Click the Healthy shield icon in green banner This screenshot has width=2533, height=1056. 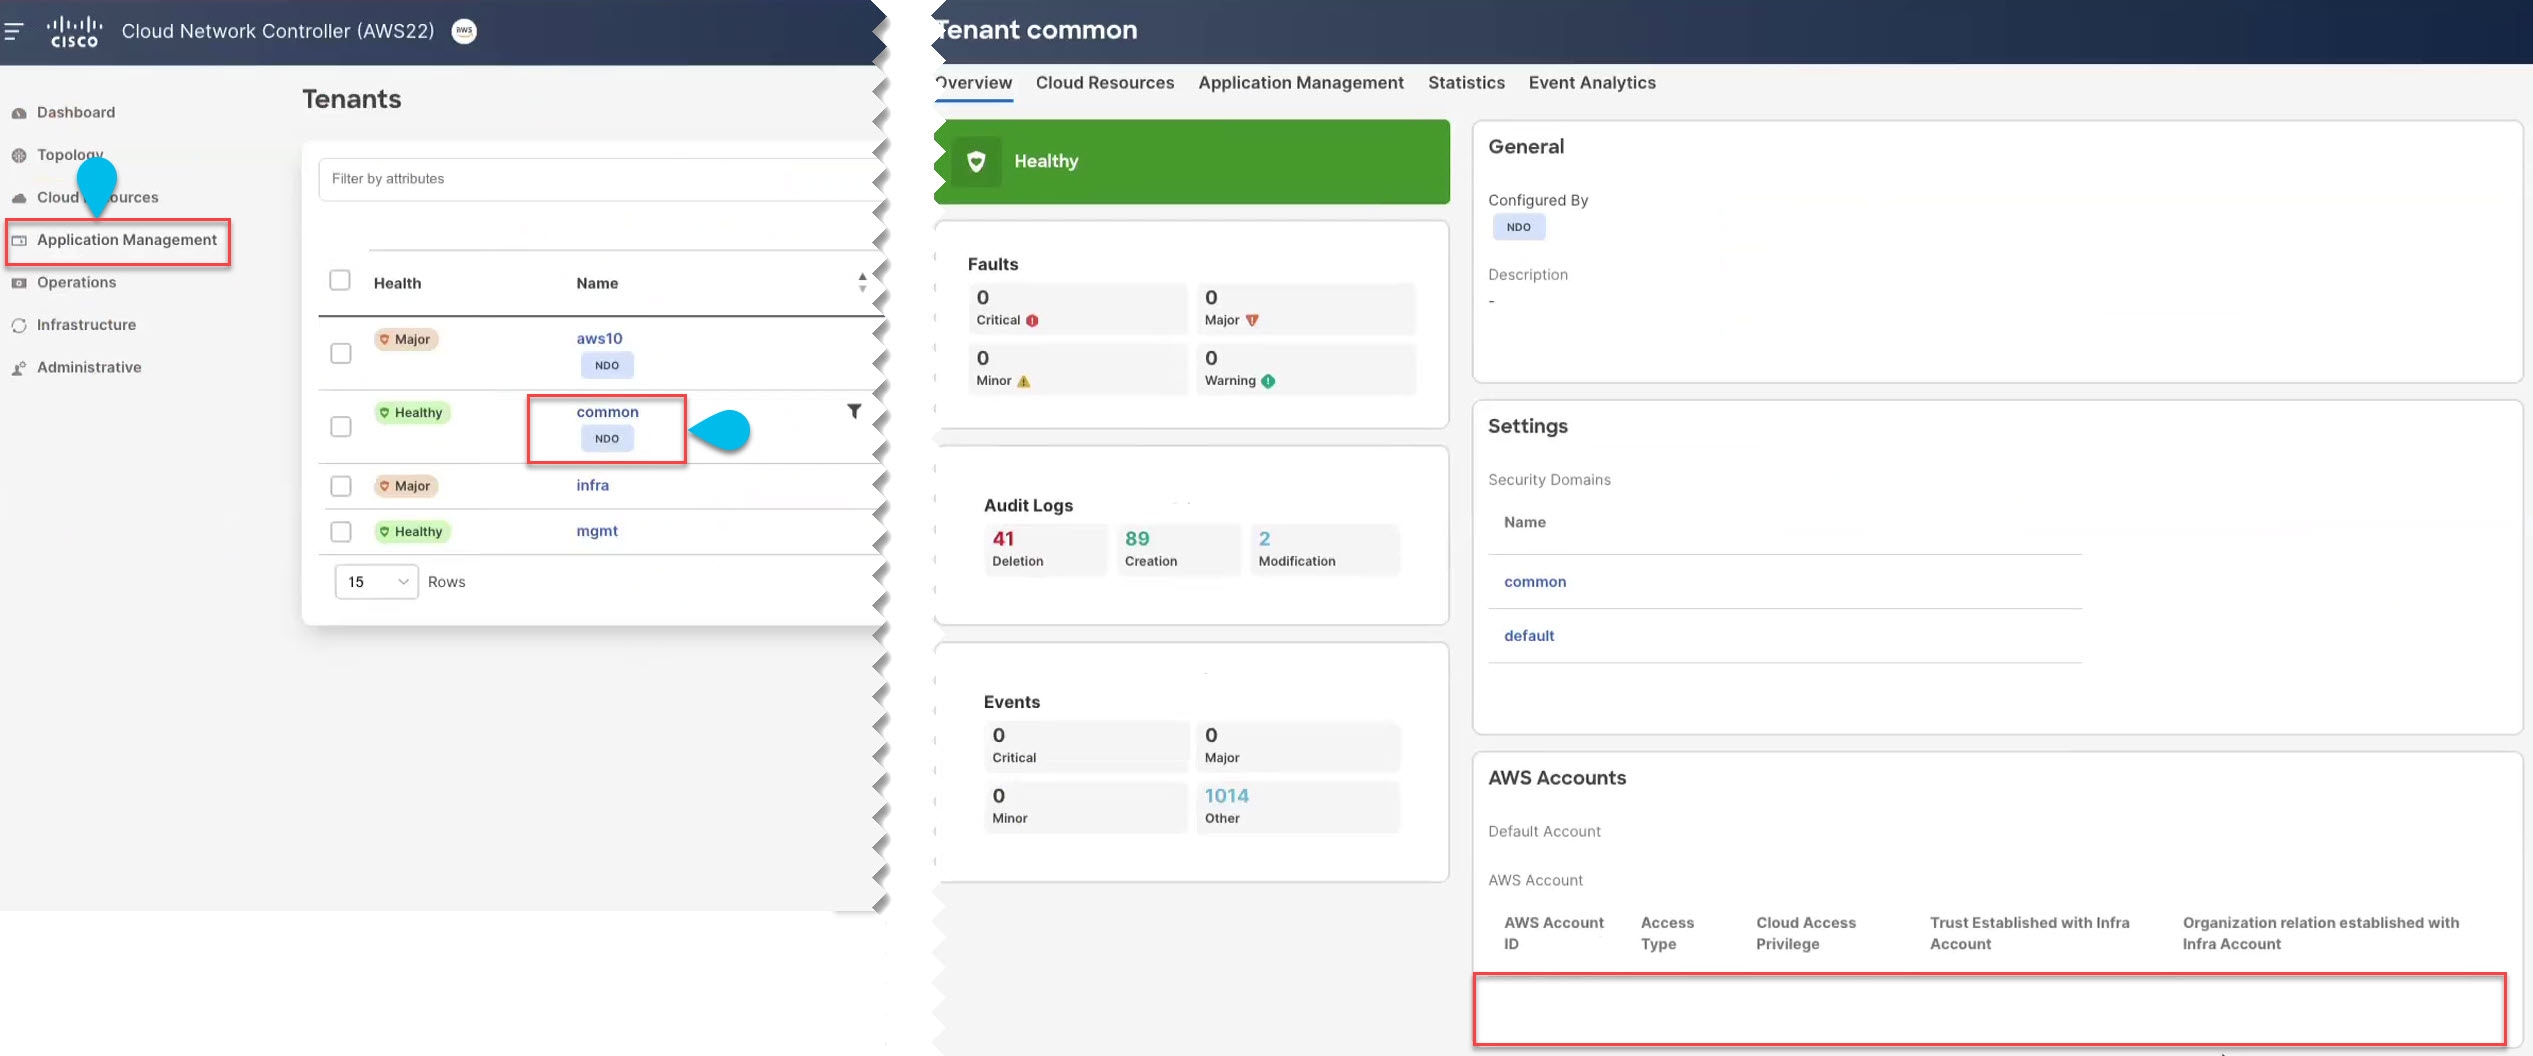[x=976, y=161]
